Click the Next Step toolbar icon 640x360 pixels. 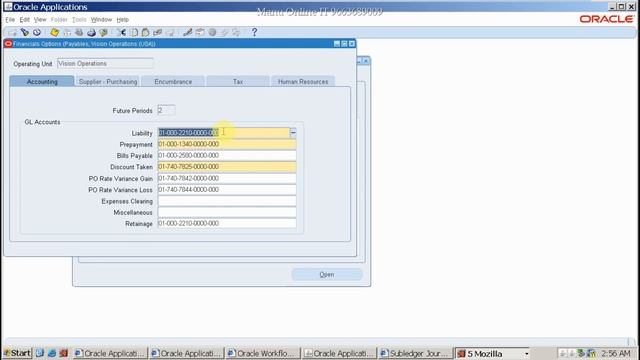coord(67,32)
